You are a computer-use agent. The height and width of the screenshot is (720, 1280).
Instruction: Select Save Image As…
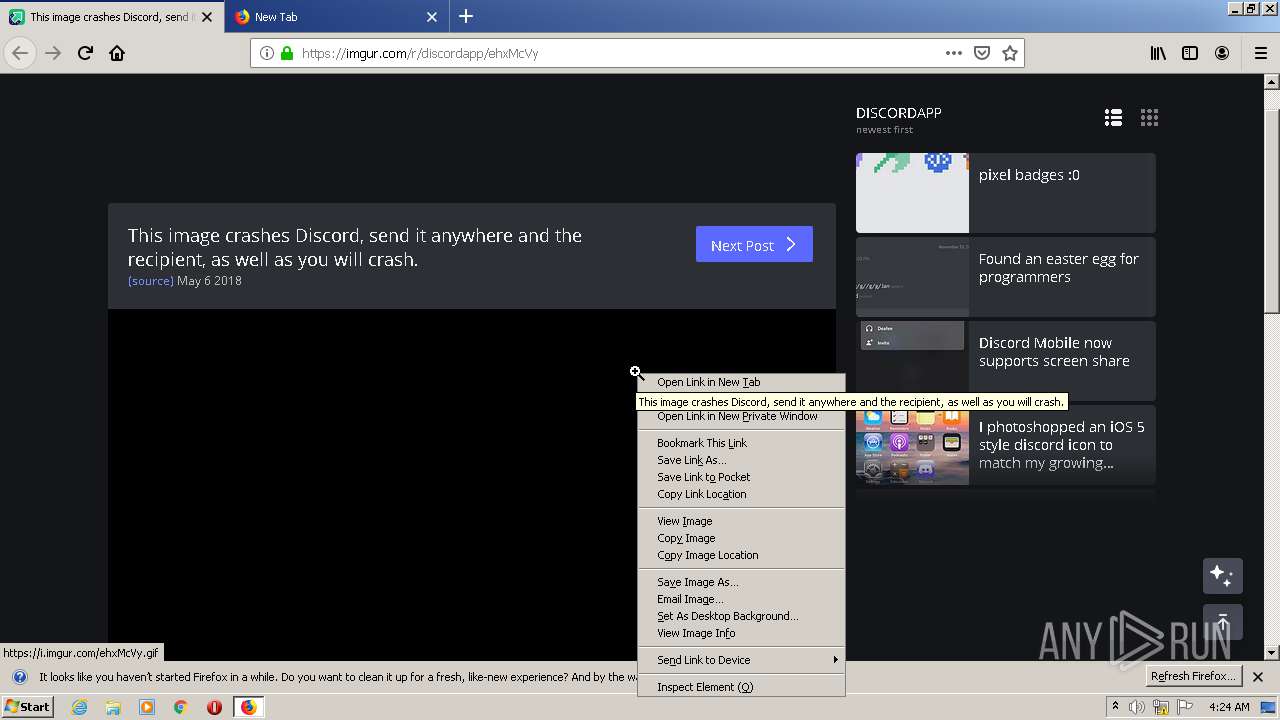point(741,582)
